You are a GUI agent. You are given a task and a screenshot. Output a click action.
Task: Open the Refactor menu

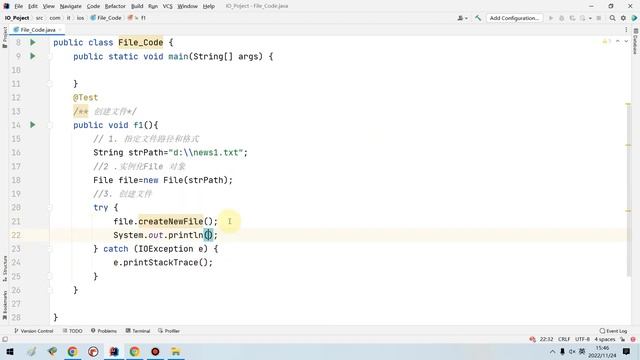tap(115, 6)
